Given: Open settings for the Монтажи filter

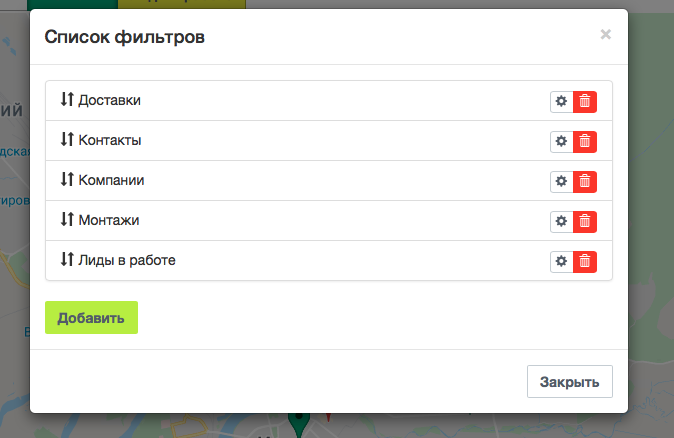Looking at the screenshot, I should click(x=561, y=221).
